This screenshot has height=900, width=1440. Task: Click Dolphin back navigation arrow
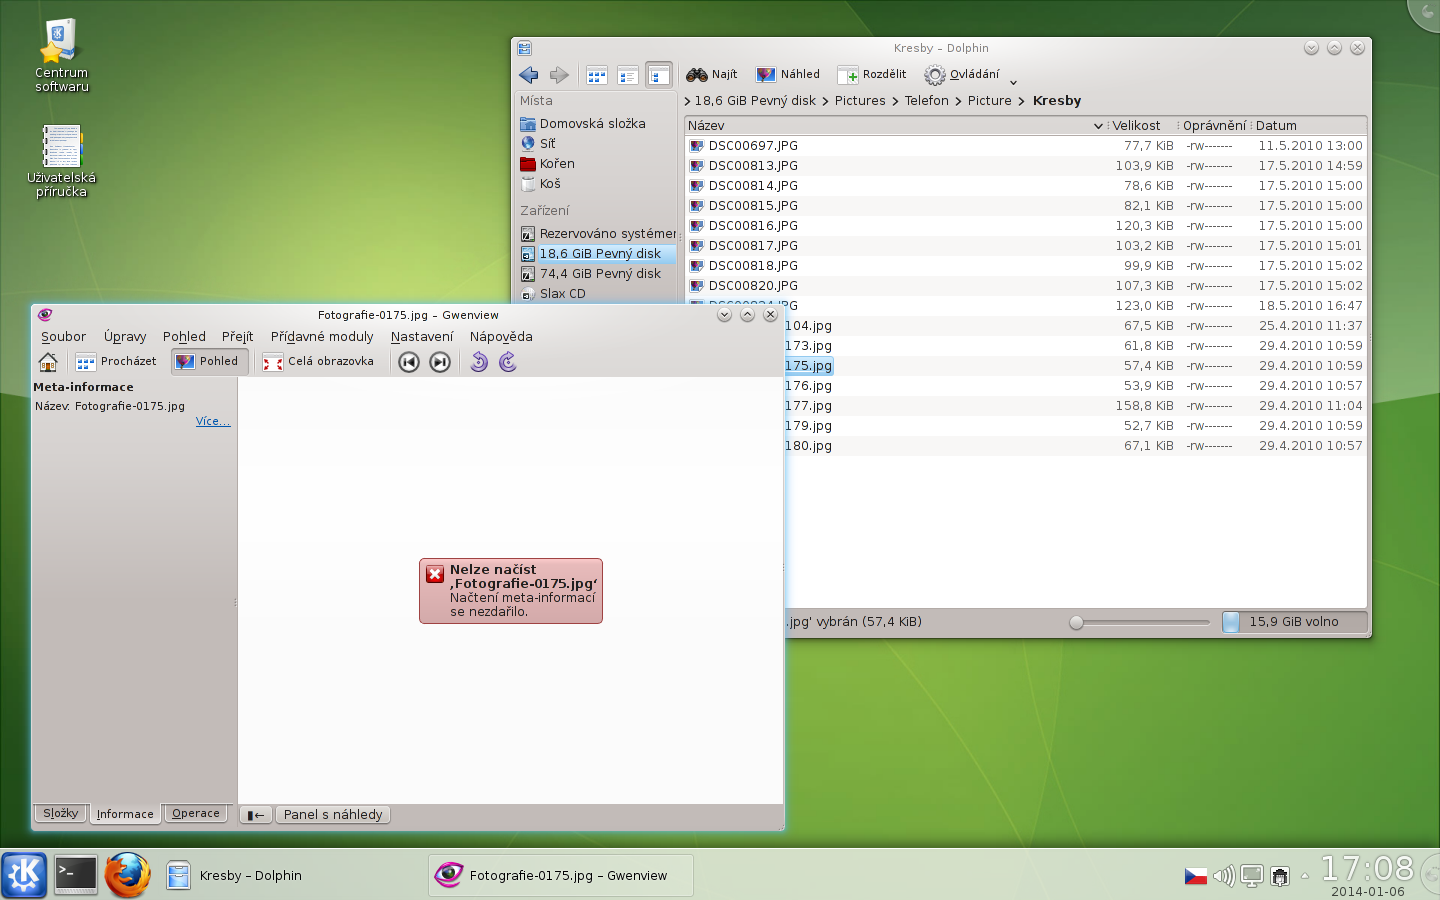pos(529,75)
